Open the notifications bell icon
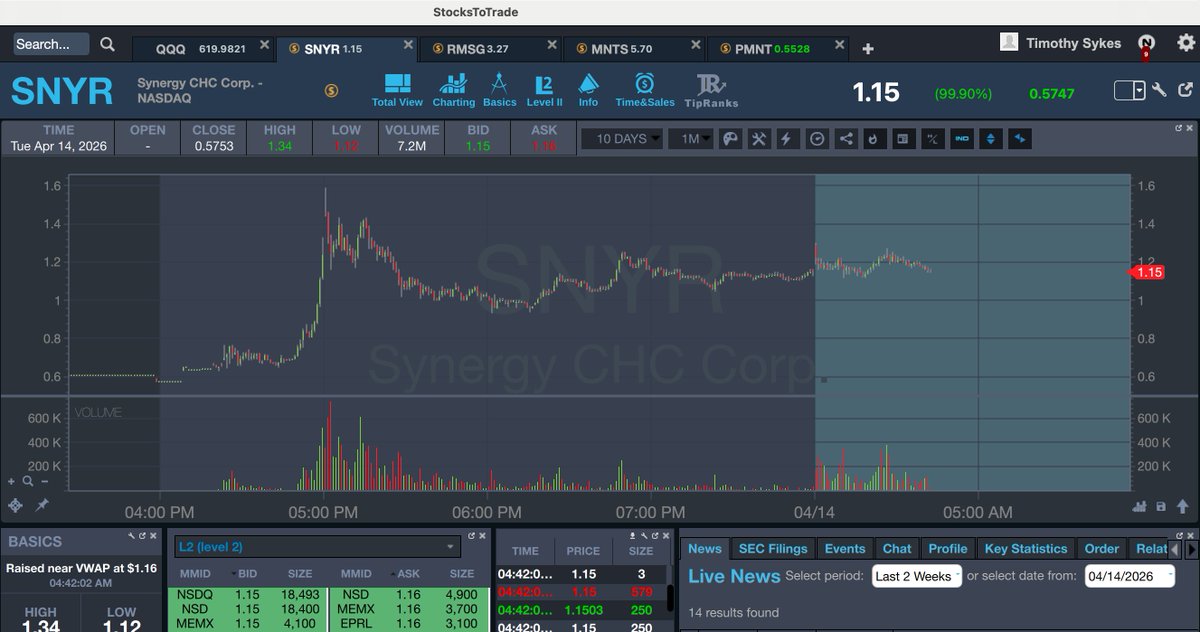This screenshot has height=632, width=1200. (x=1147, y=44)
